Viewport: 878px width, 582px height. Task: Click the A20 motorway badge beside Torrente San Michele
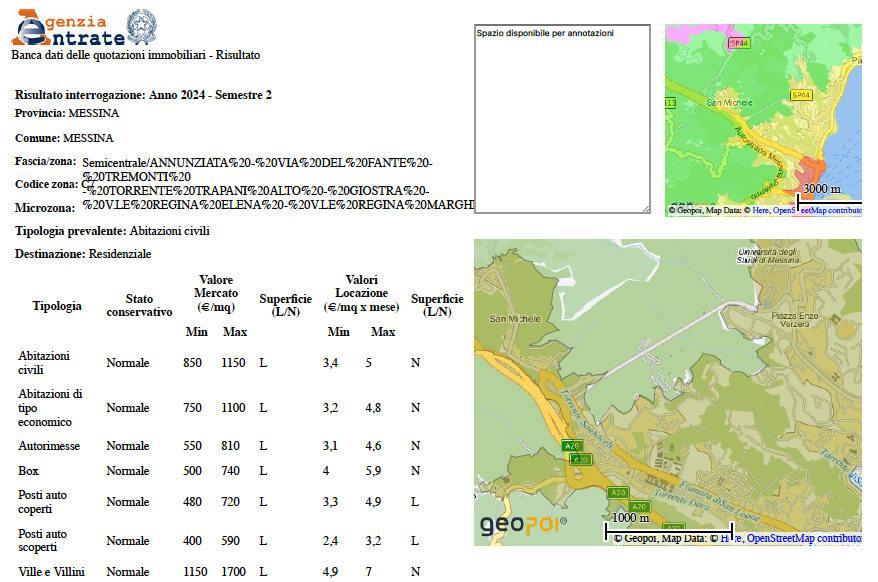572,446
